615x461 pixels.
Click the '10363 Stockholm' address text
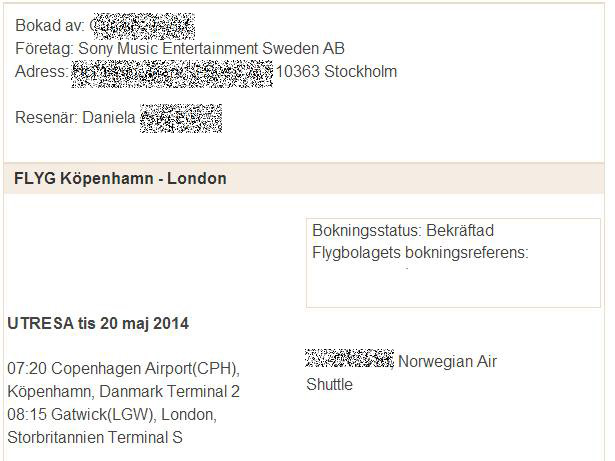(x=337, y=72)
